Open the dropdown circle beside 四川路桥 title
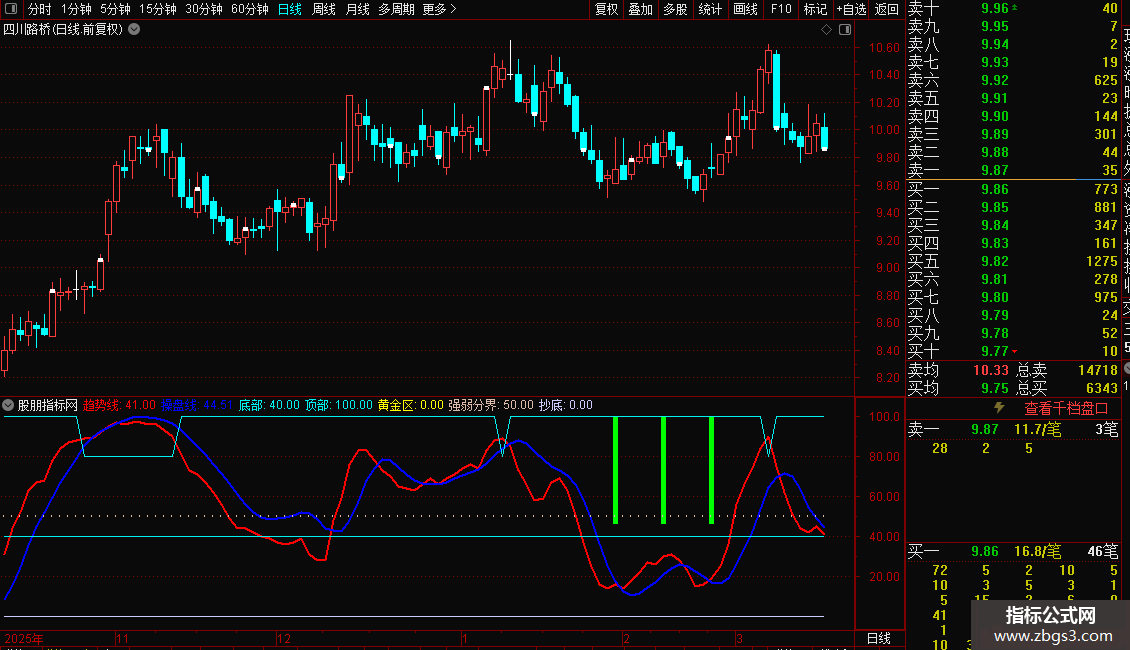This screenshot has width=1130, height=650. (134, 30)
